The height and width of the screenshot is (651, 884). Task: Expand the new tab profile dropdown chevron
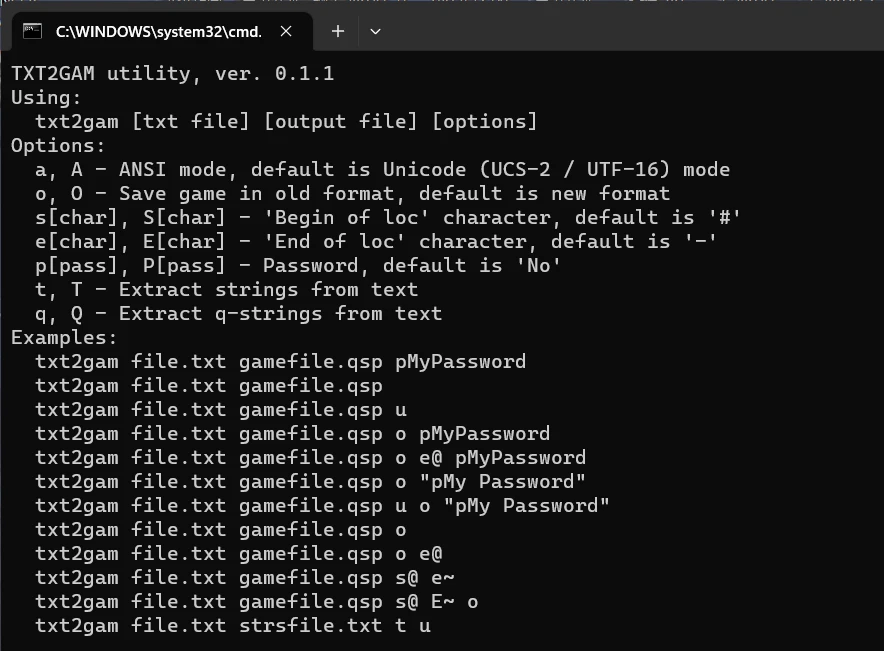(x=375, y=31)
